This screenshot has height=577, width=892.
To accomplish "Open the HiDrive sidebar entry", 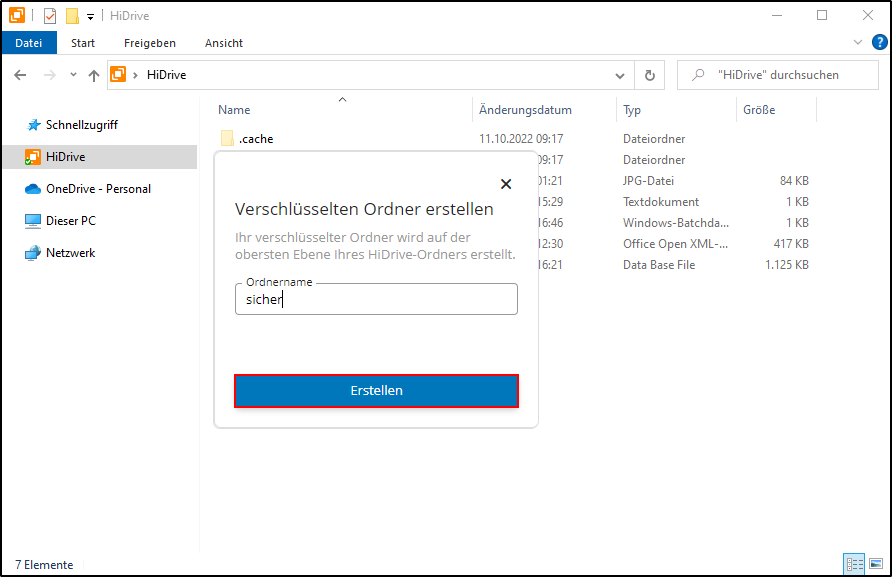I will pyautogui.click(x=65, y=156).
